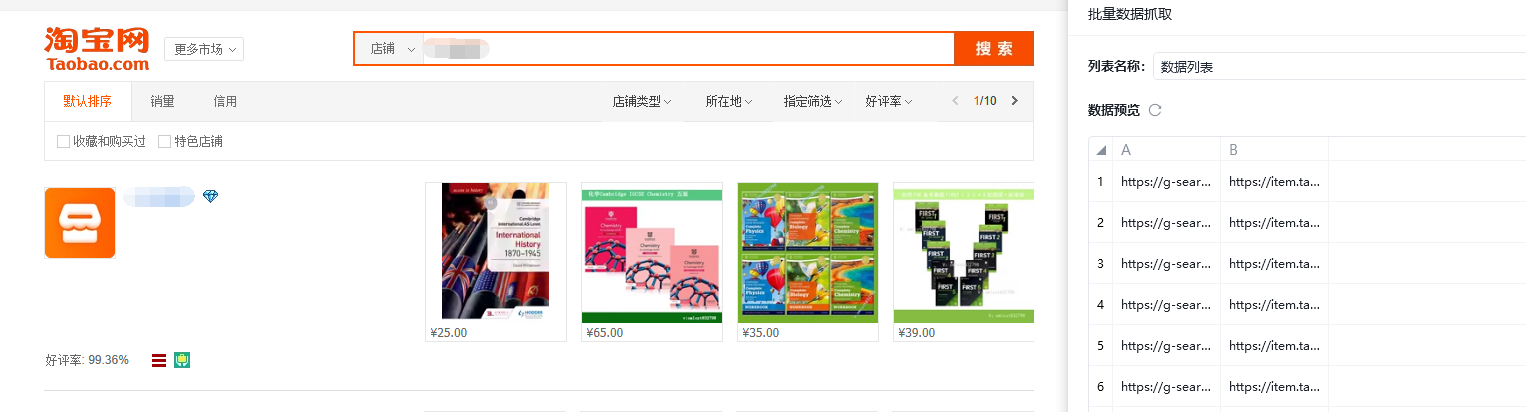Screen dimensions: 1526x412
Task: Check the 收藏和购买过 checkbox
Action: pyautogui.click(x=63, y=142)
